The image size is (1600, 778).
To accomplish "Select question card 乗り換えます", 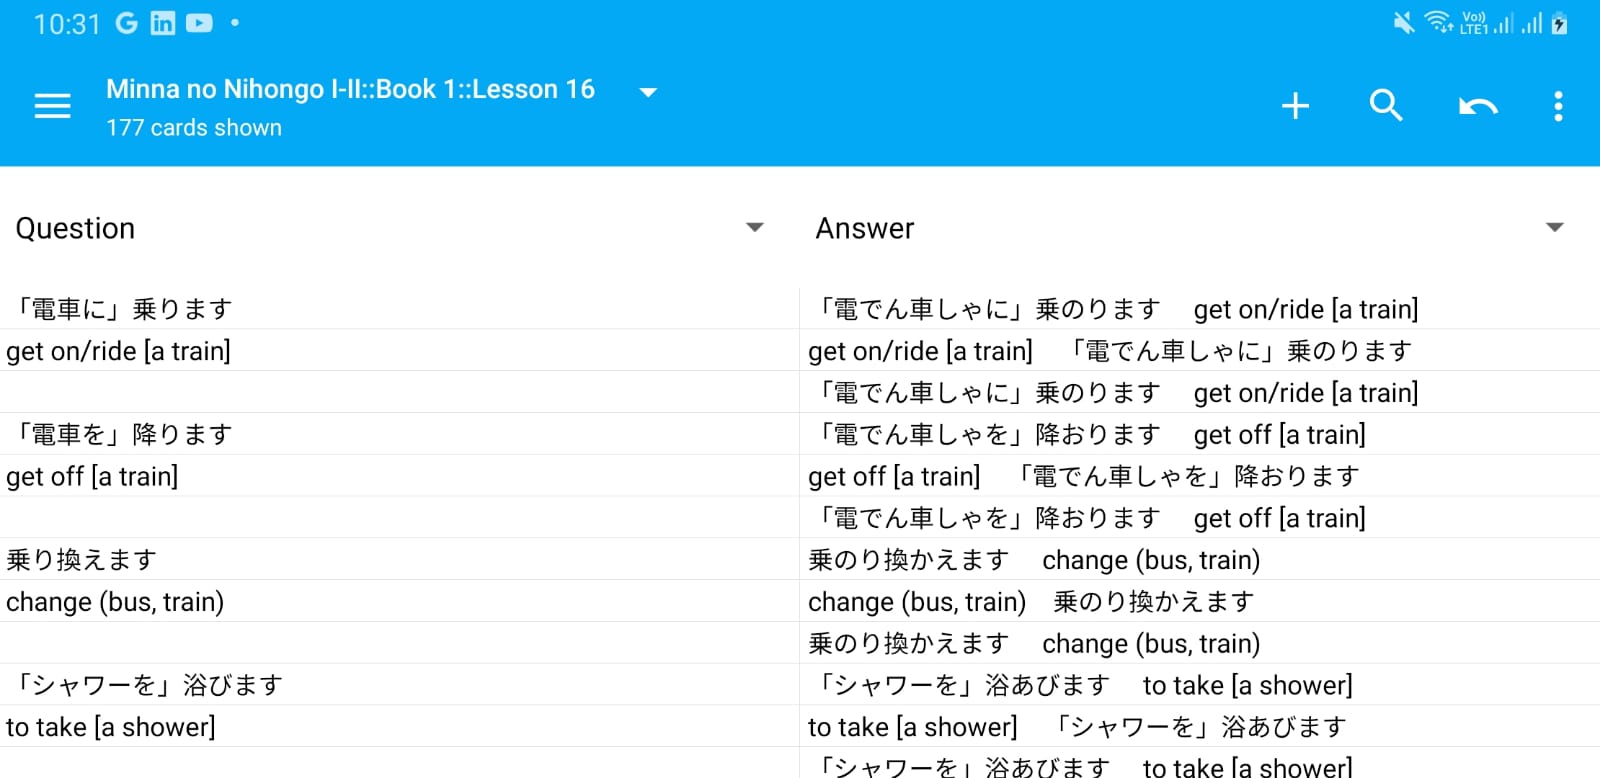I will click(x=399, y=560).
